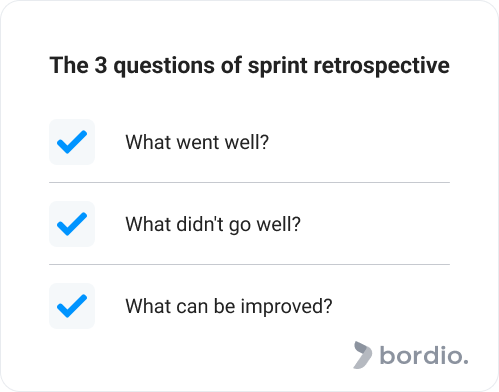Uncheck the "What can be improved?" checkbox
499x392 pixels.
(x=72, y=306)
